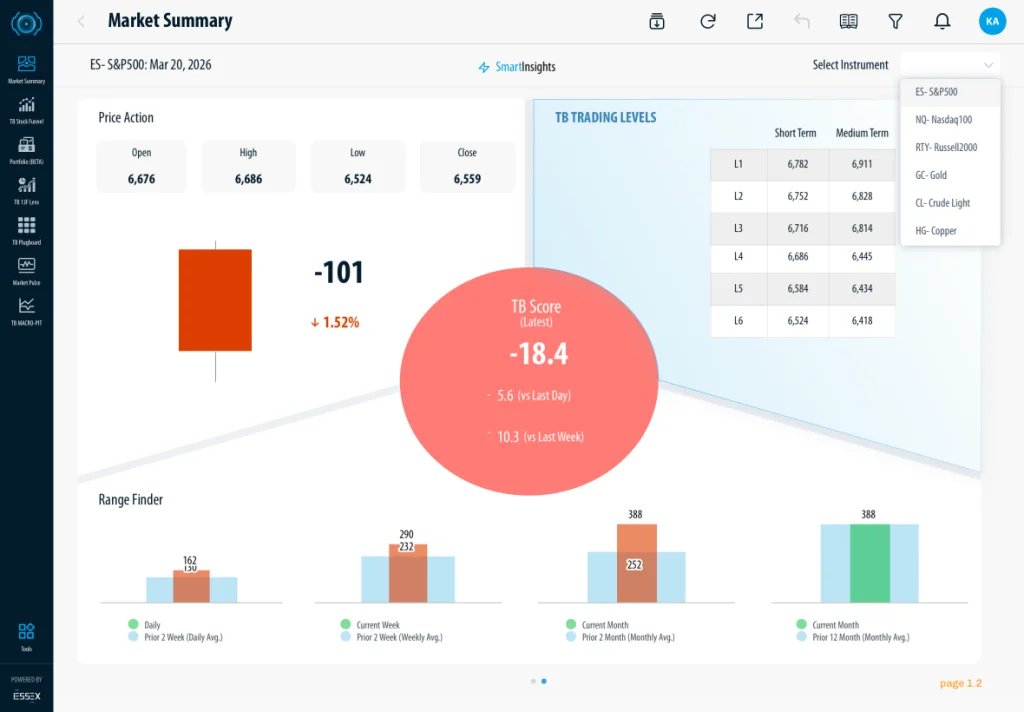Screen dimensions: 1024x712
Task: Click the SmartInsights link
Action: [517, 67]
